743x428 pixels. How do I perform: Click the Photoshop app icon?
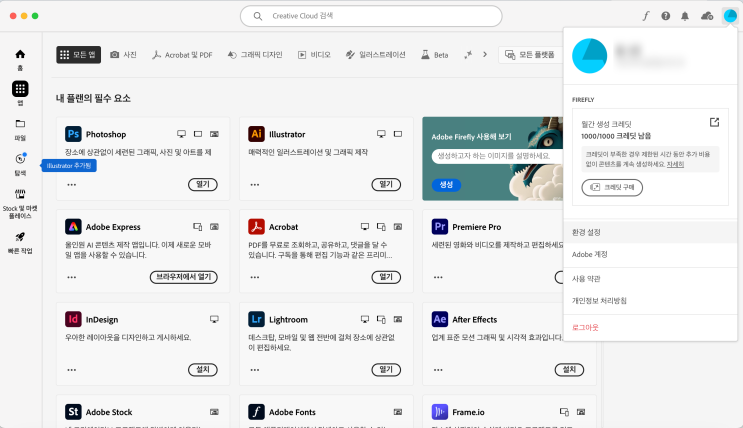point(73,134)
